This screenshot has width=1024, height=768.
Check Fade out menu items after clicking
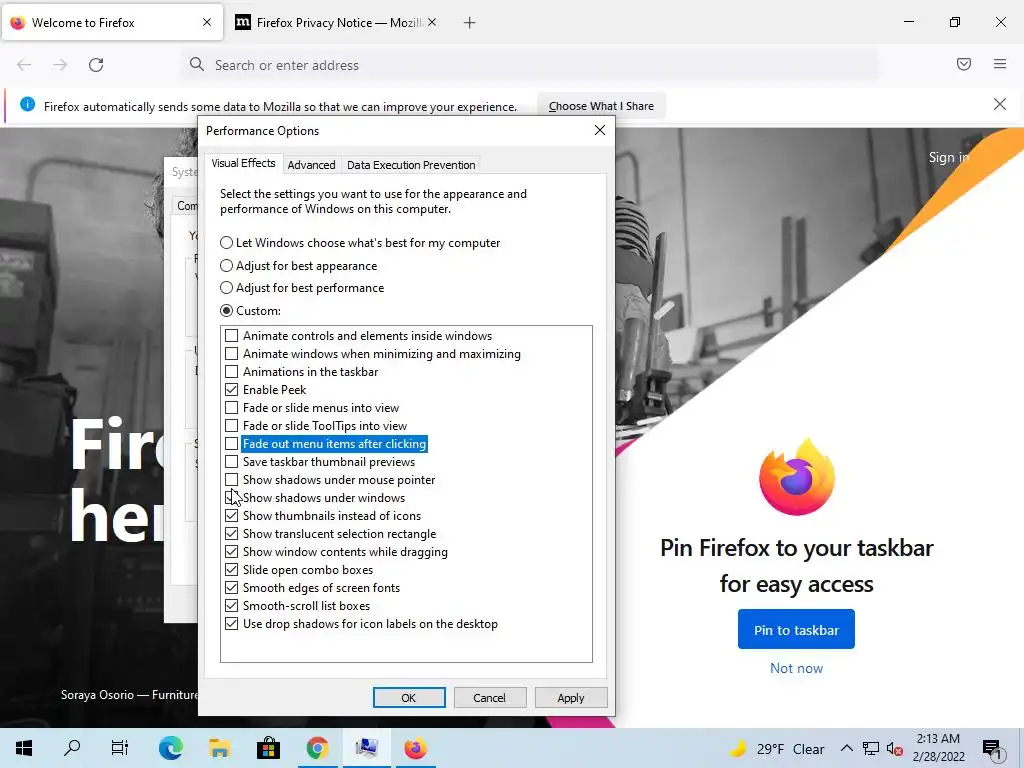[231, 443]
